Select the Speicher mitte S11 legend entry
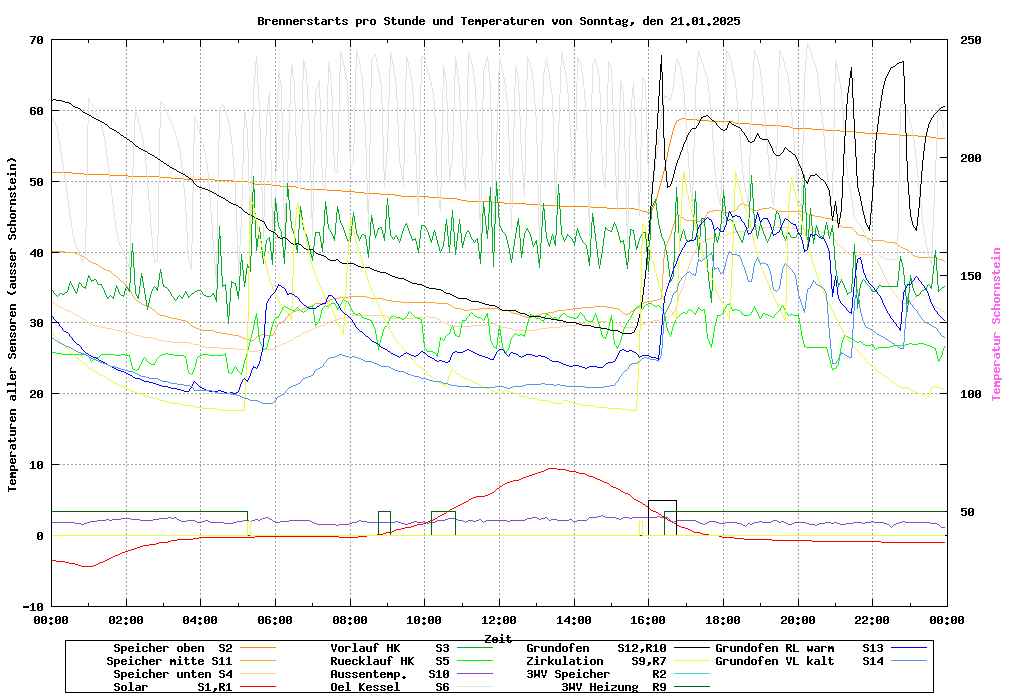Screen dimensions: 1024x700 click(169, 661)
